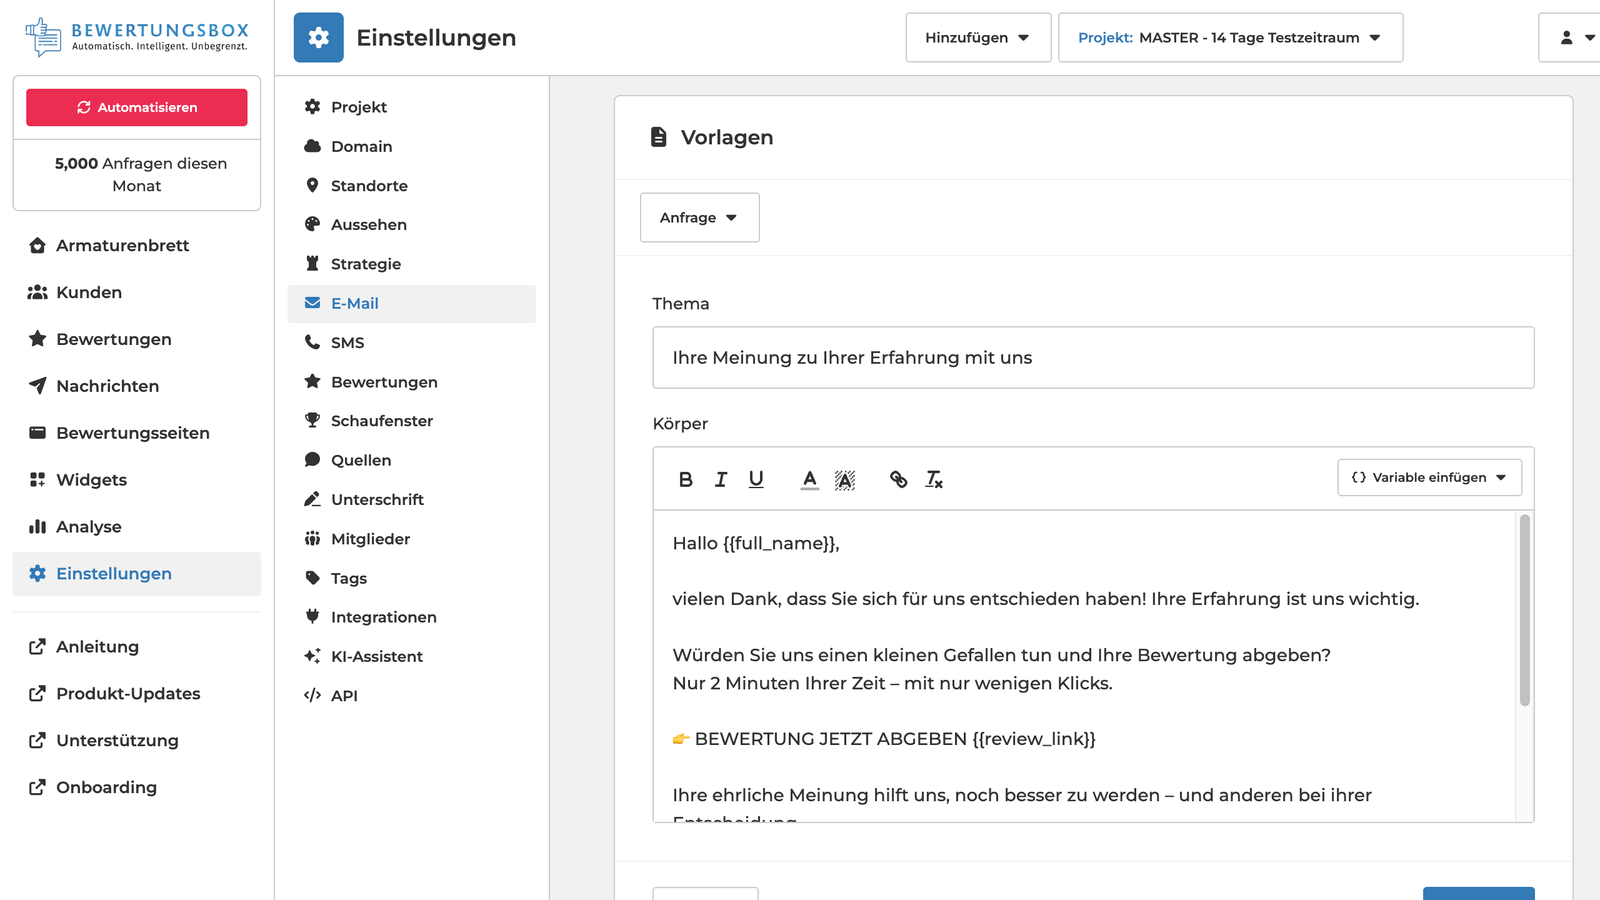The image size is (1600, 900).
Task: Insert a link via the toolbar
Action: click(898, 480)
